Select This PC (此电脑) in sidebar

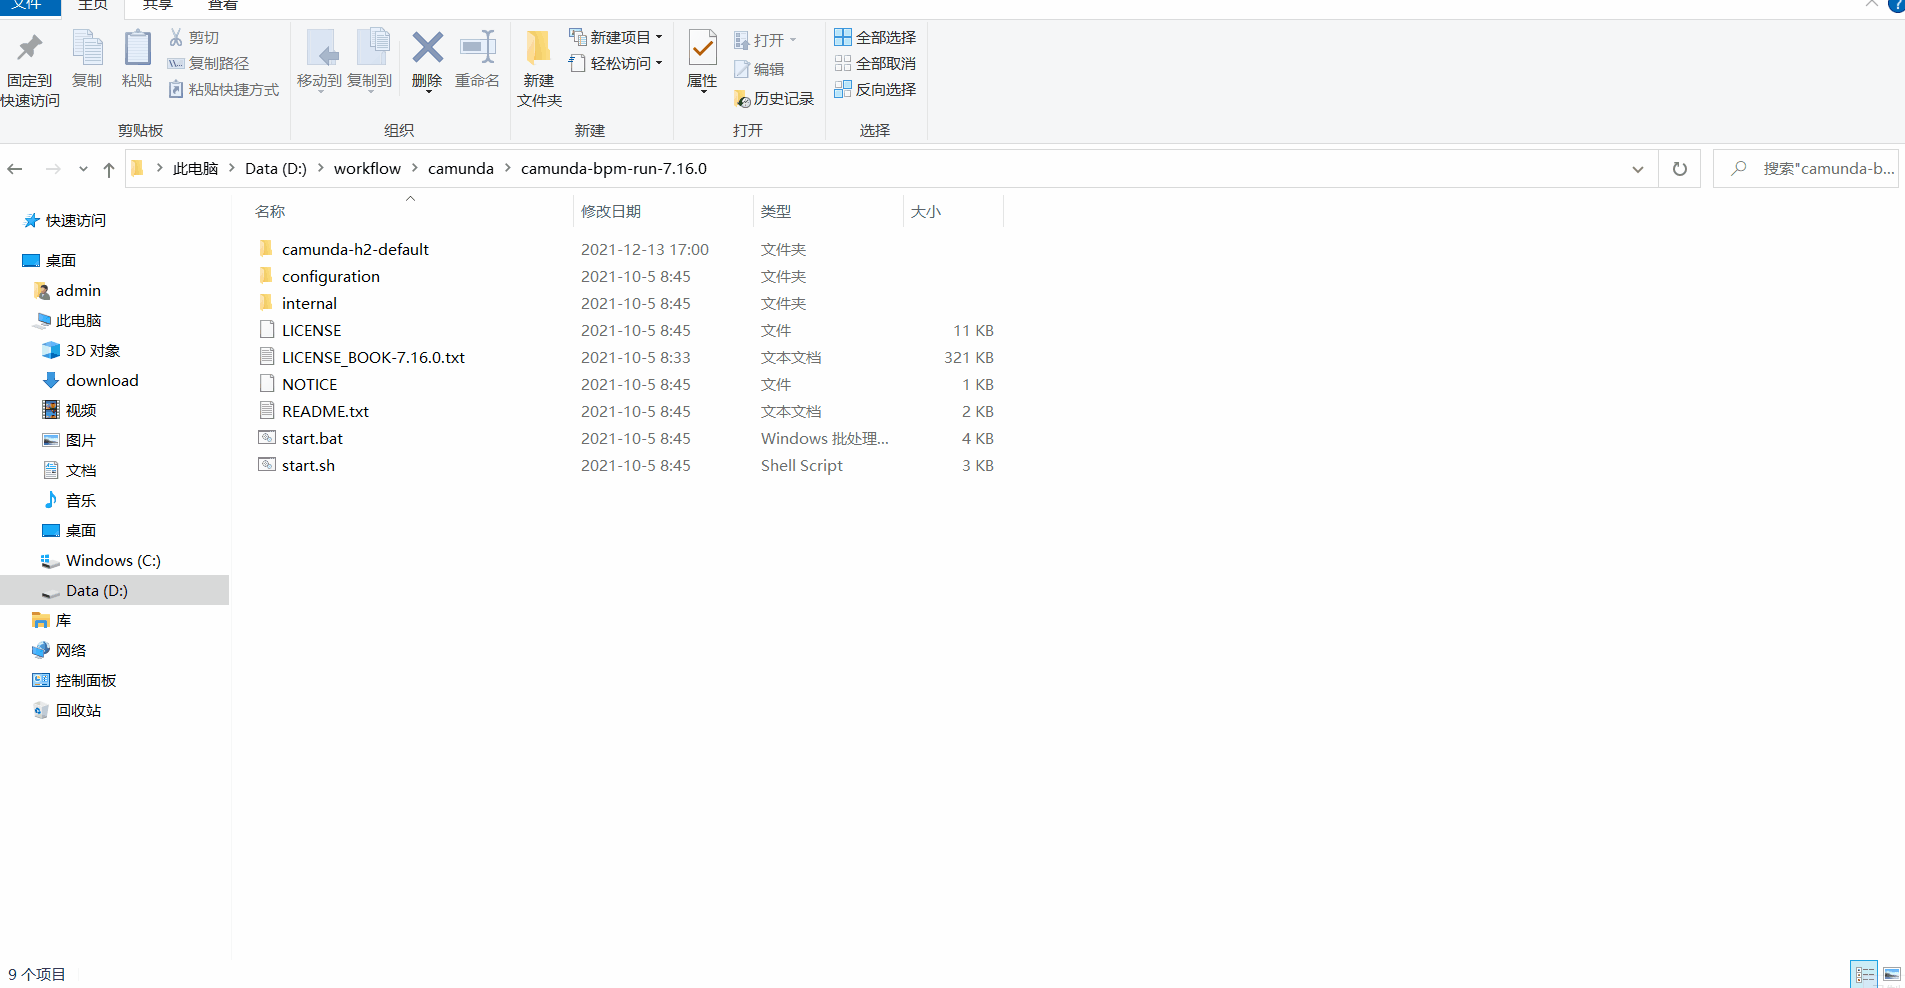[x=68, y=320]
